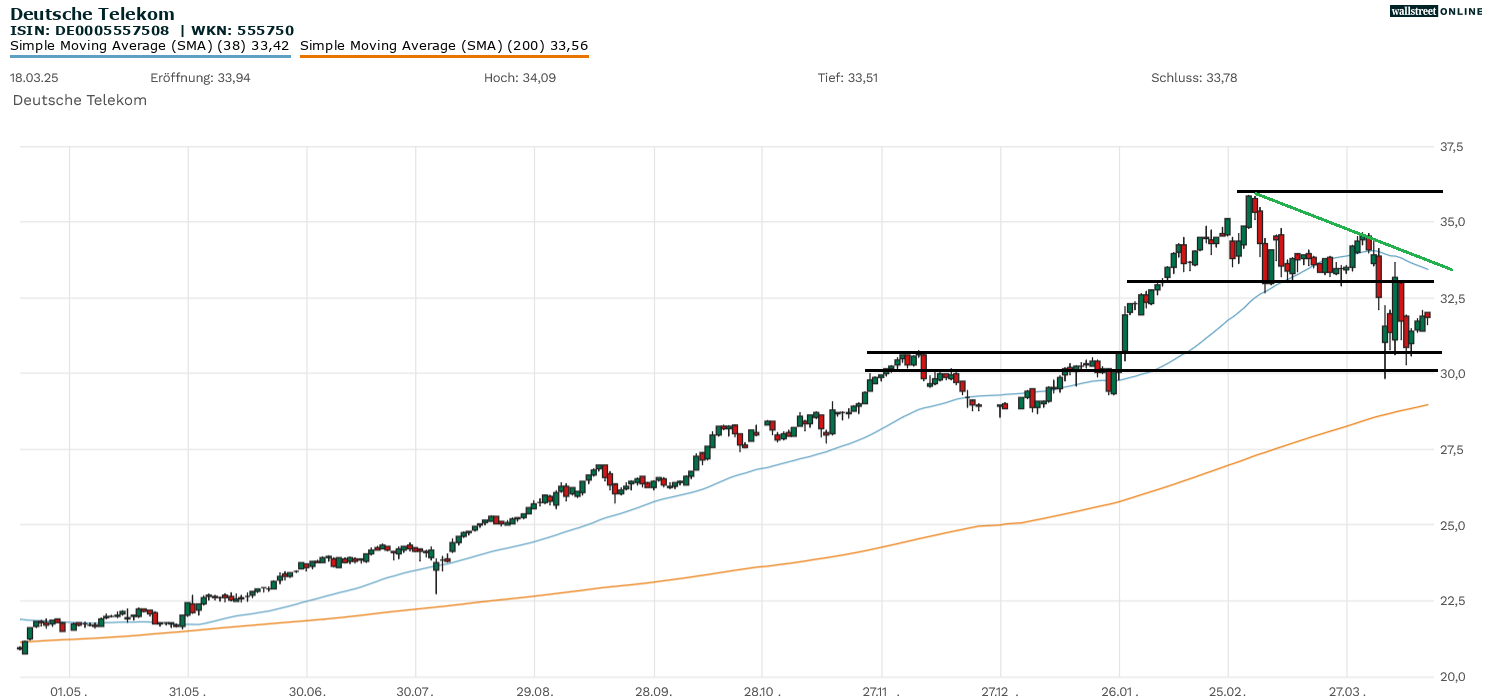This screenshot has width=1490, height=698.
Task: Click the lowest black support line at 30
Action: pyautogui.click(x=1153, y=371)
